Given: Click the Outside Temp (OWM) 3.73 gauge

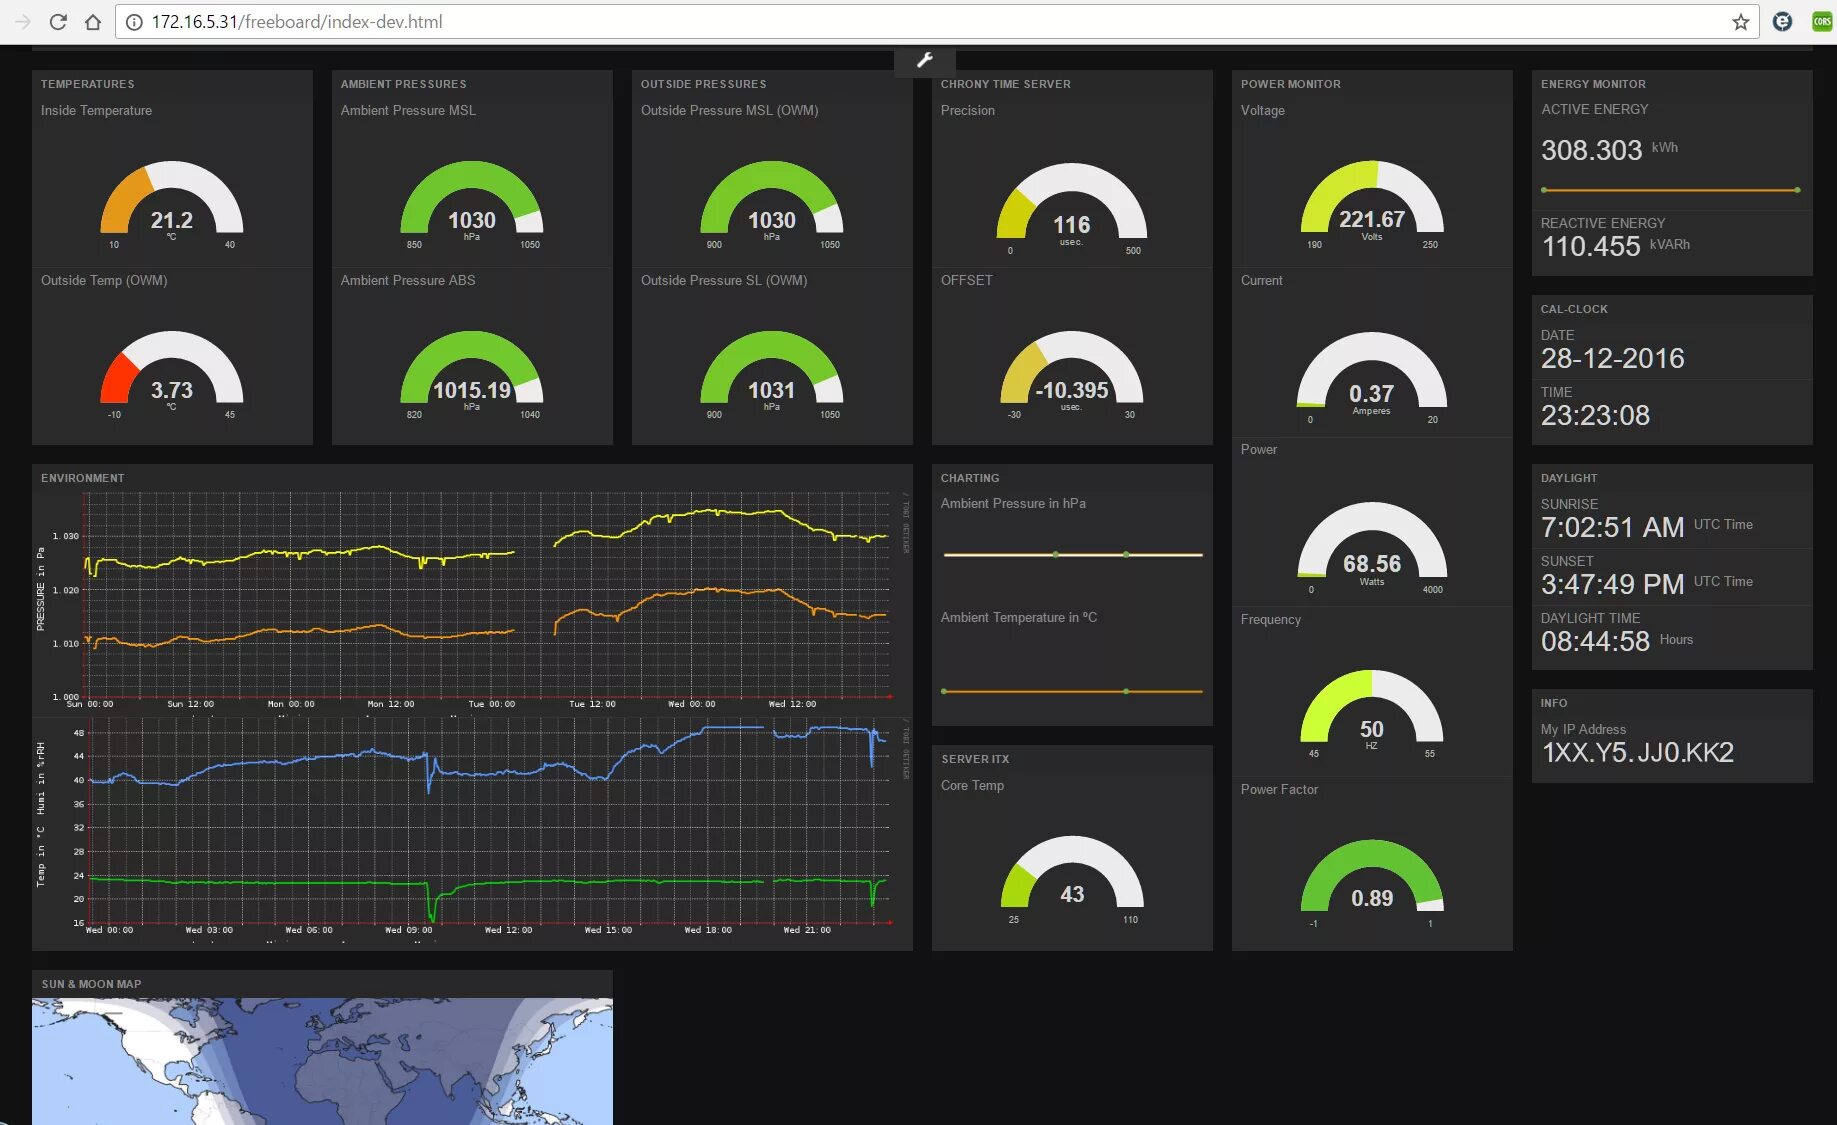Looking at the screenshot, I should [172, 375].
